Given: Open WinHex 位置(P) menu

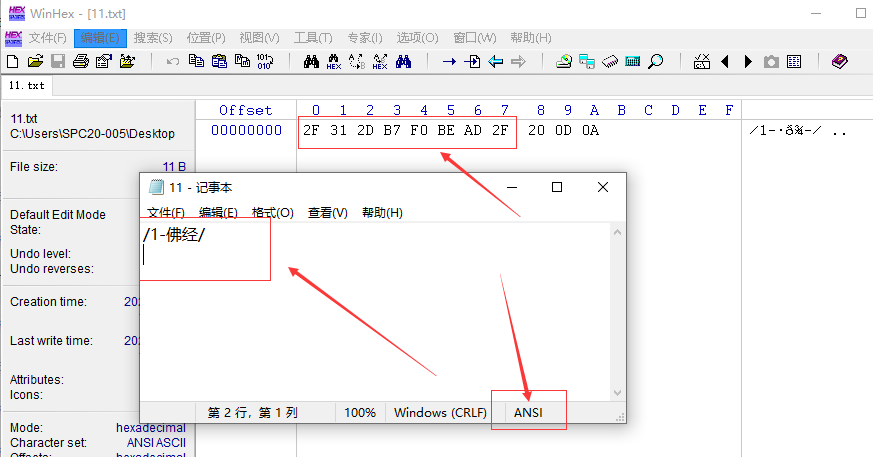Looking at the screenshot, I should (x=206, y=38).
